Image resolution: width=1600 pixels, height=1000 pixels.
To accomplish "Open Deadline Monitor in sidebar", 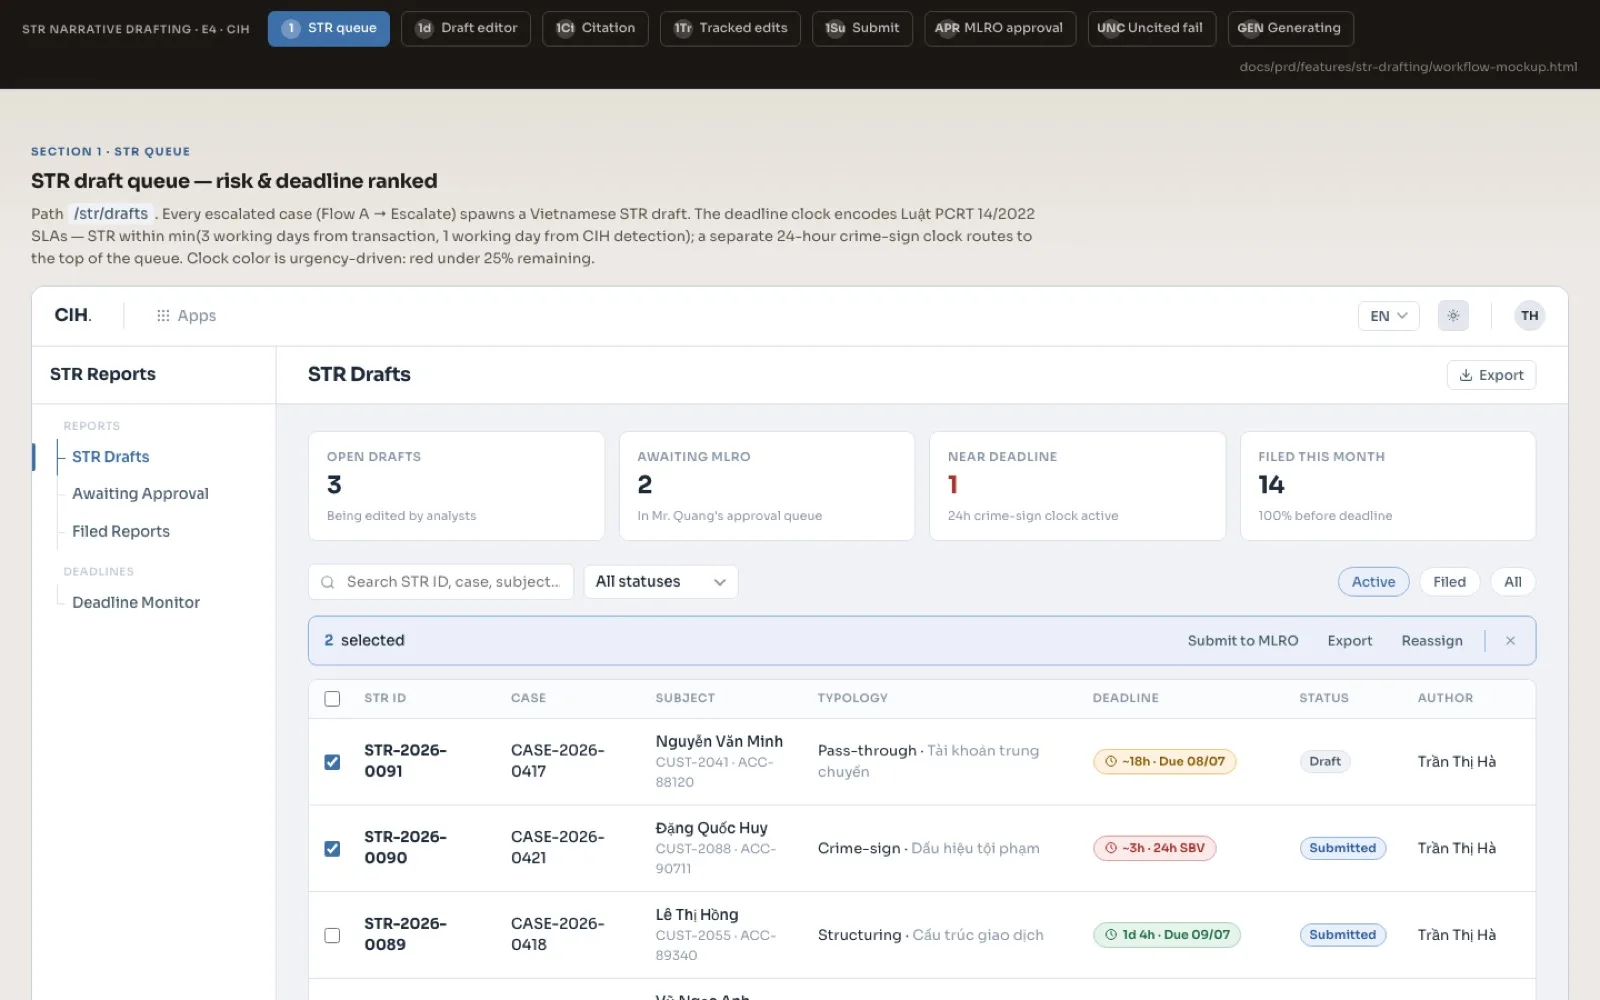I will (x=136, y=603).
